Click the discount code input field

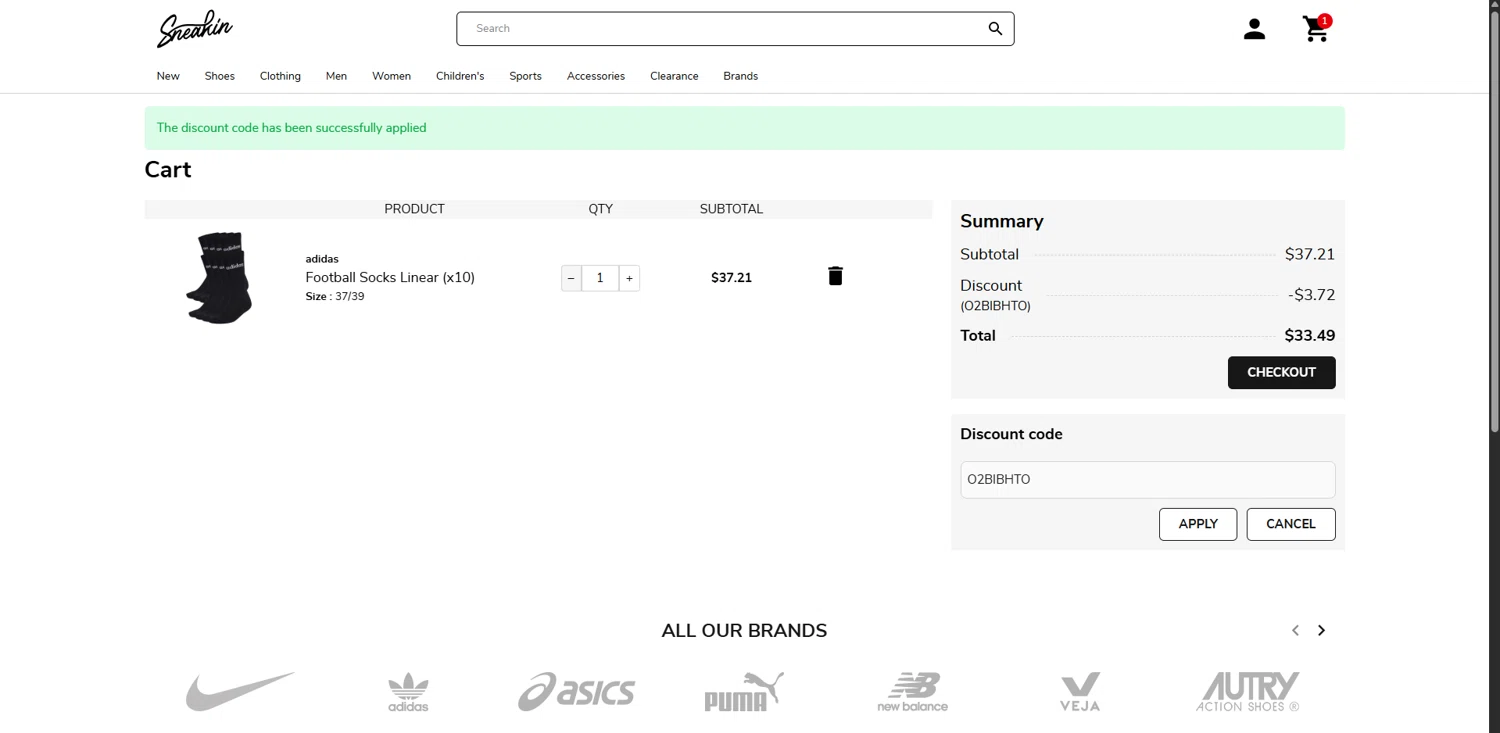coord(1148,480)
